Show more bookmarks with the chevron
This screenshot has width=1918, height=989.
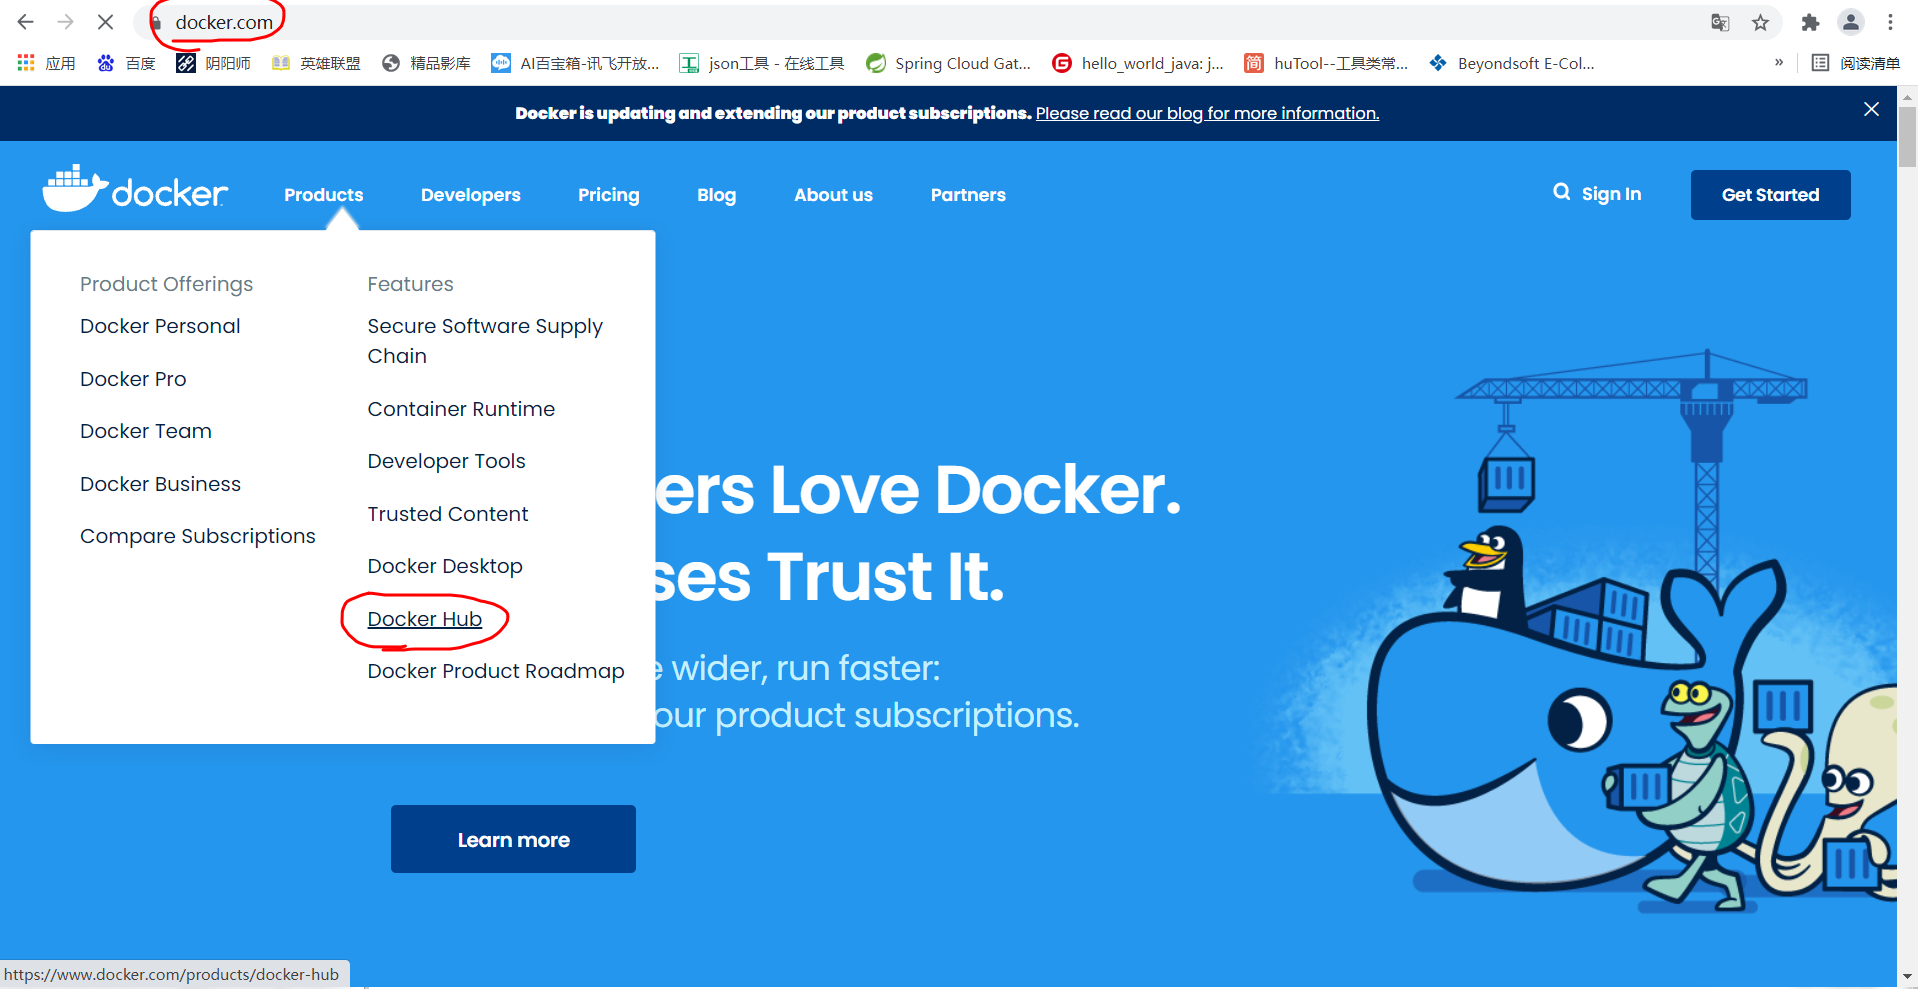point(1779,62)
